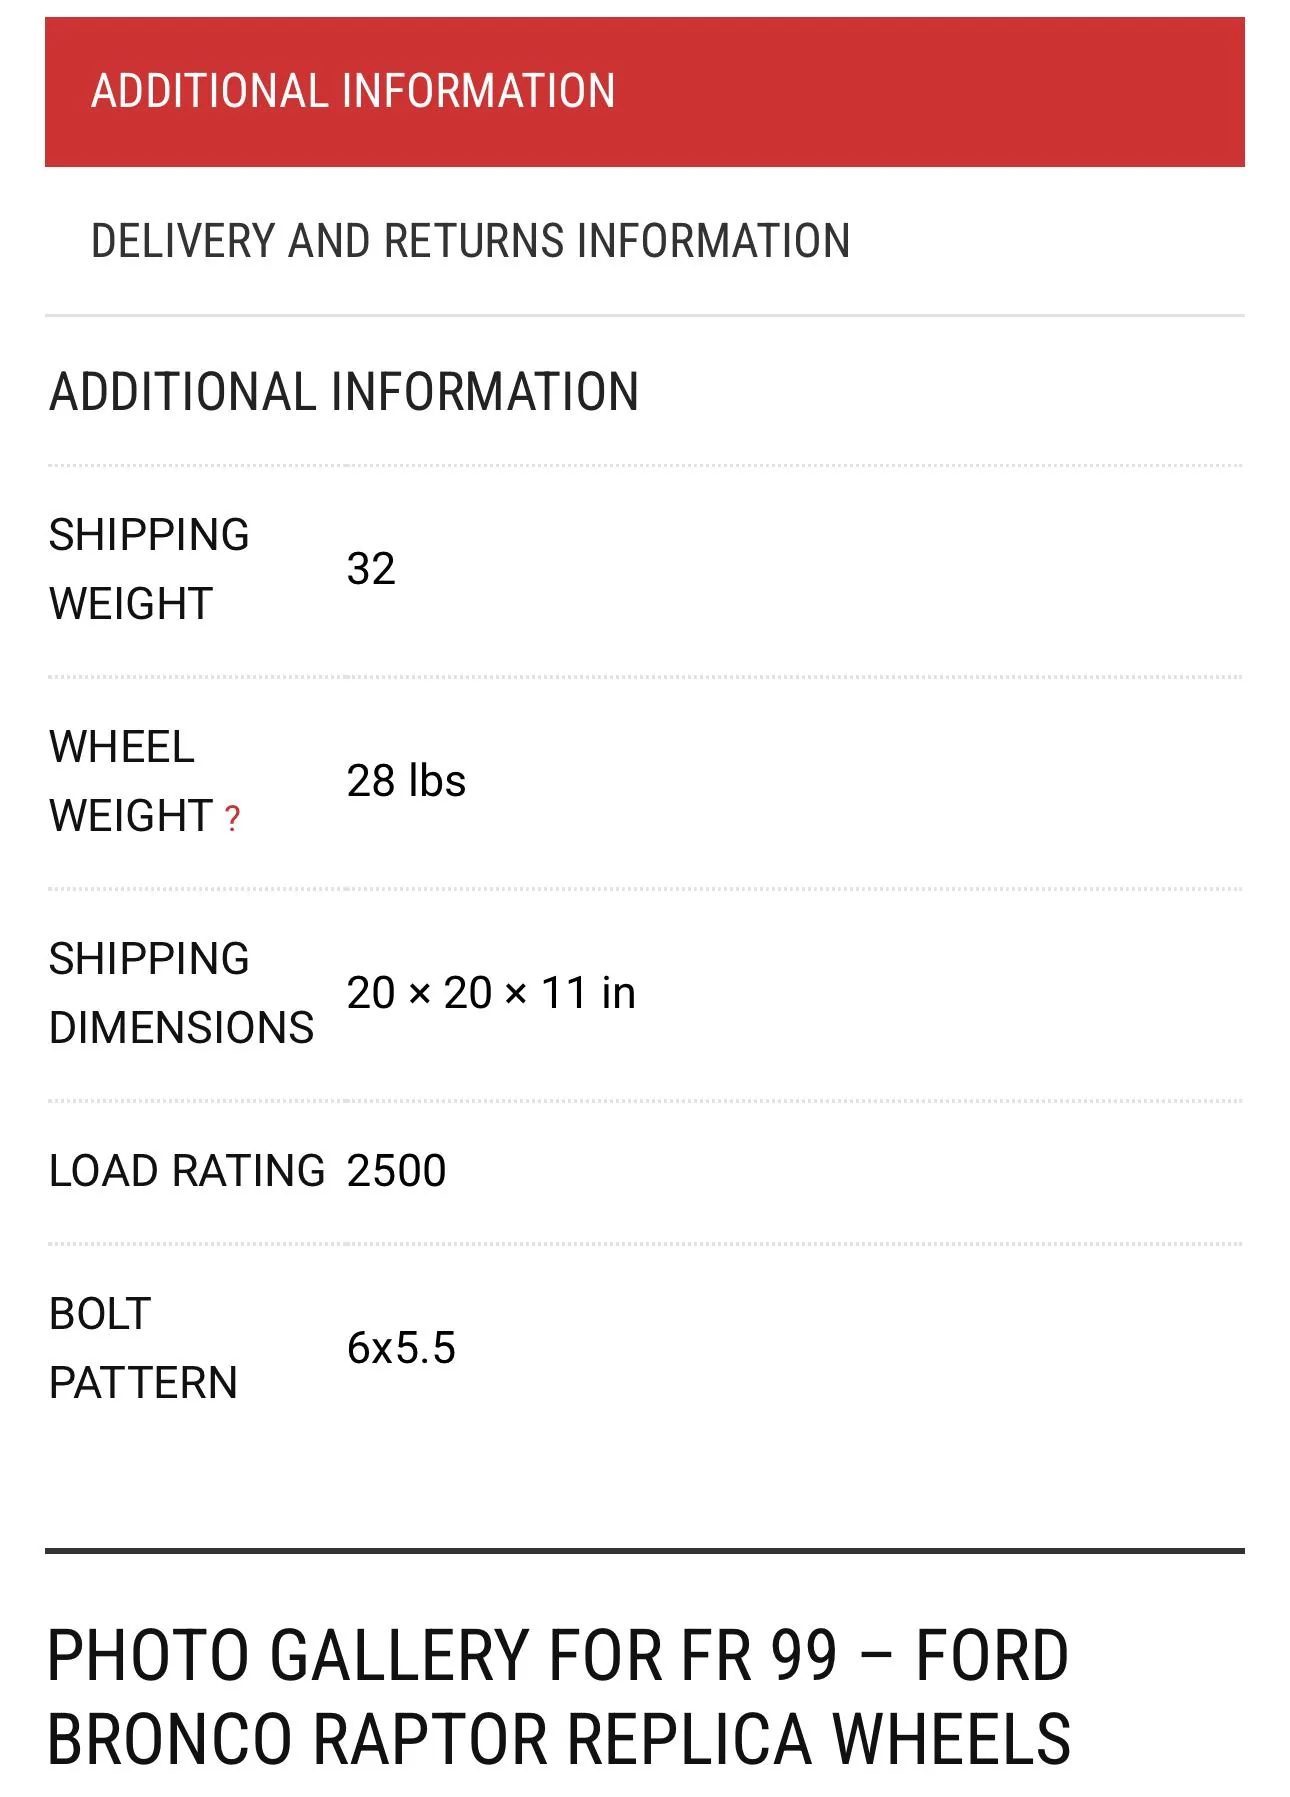Viewport: 1290px width, 1797px height.
Task: Click Bronco Raptor Replica Wheels heading line
Action: (559, 1739)
